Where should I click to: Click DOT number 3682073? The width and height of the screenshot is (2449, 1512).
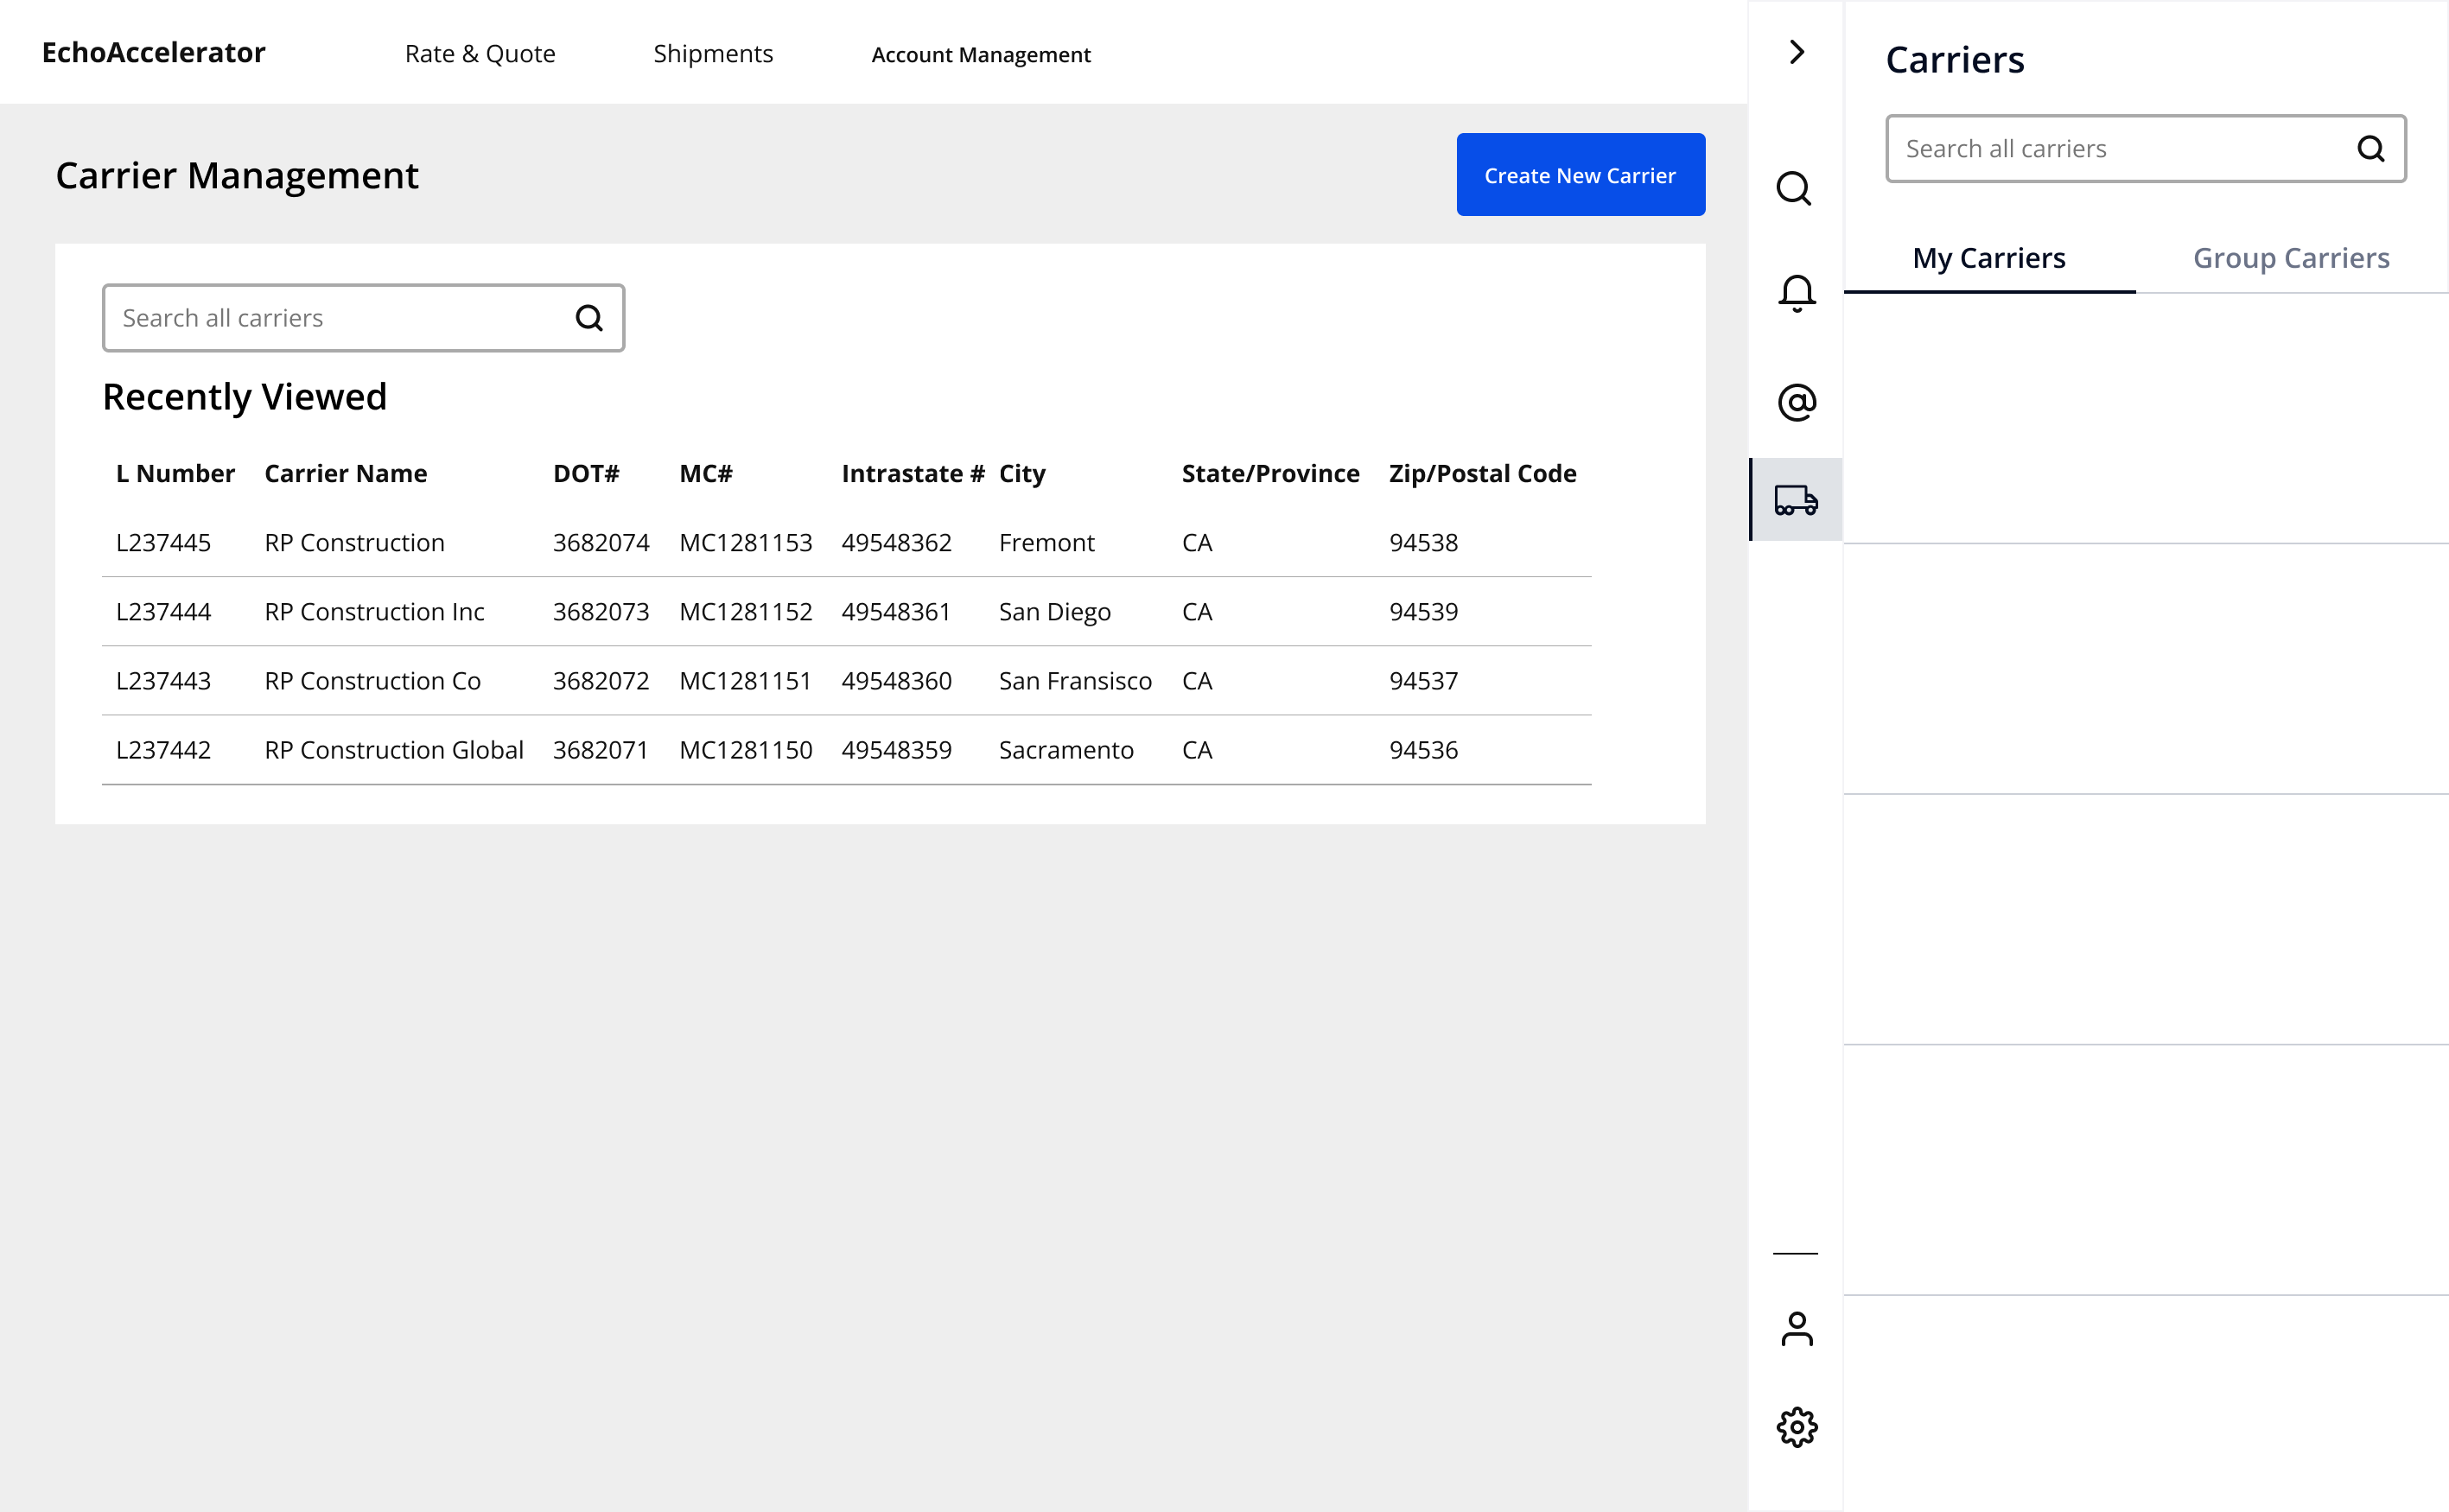pos(601,611)
